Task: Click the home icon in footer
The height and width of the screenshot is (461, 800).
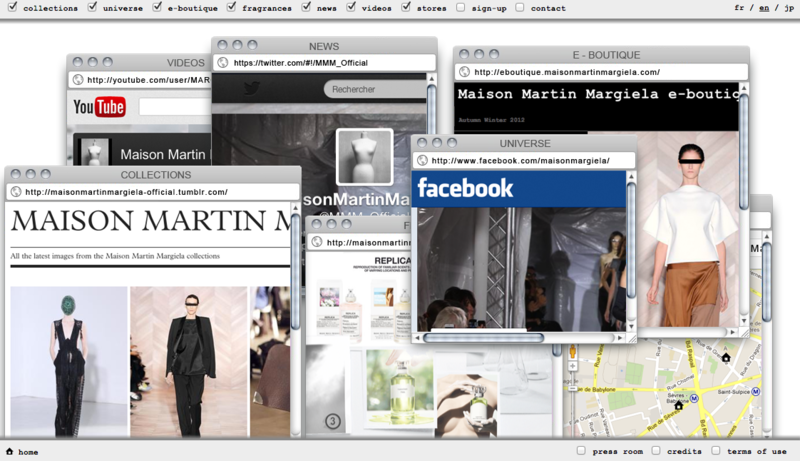Action: 10,451
